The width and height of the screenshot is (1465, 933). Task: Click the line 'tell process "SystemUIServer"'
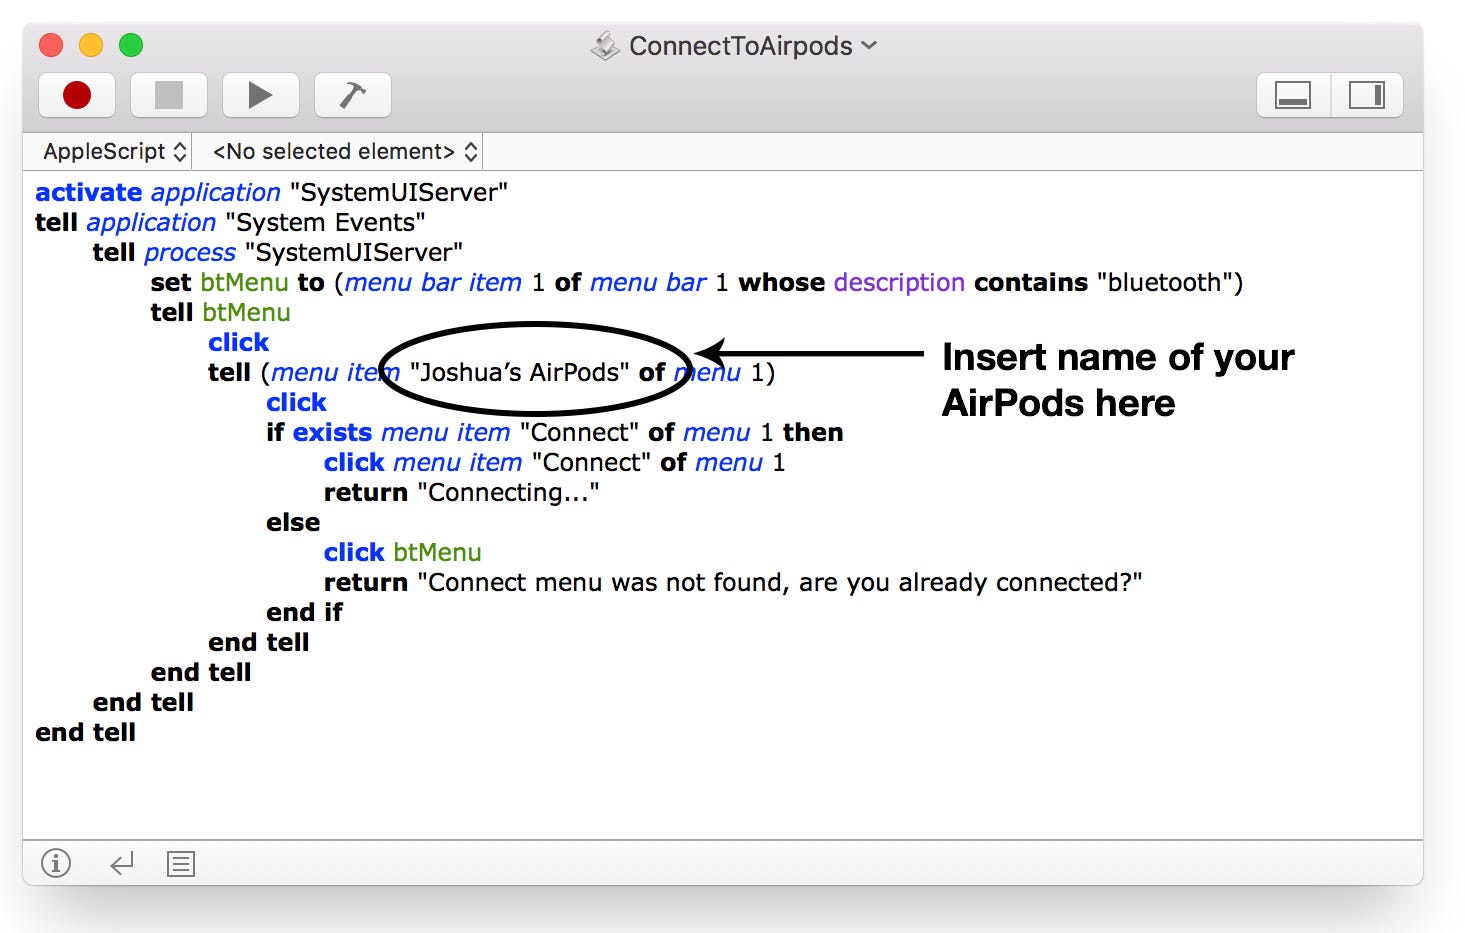coord(278,252)
